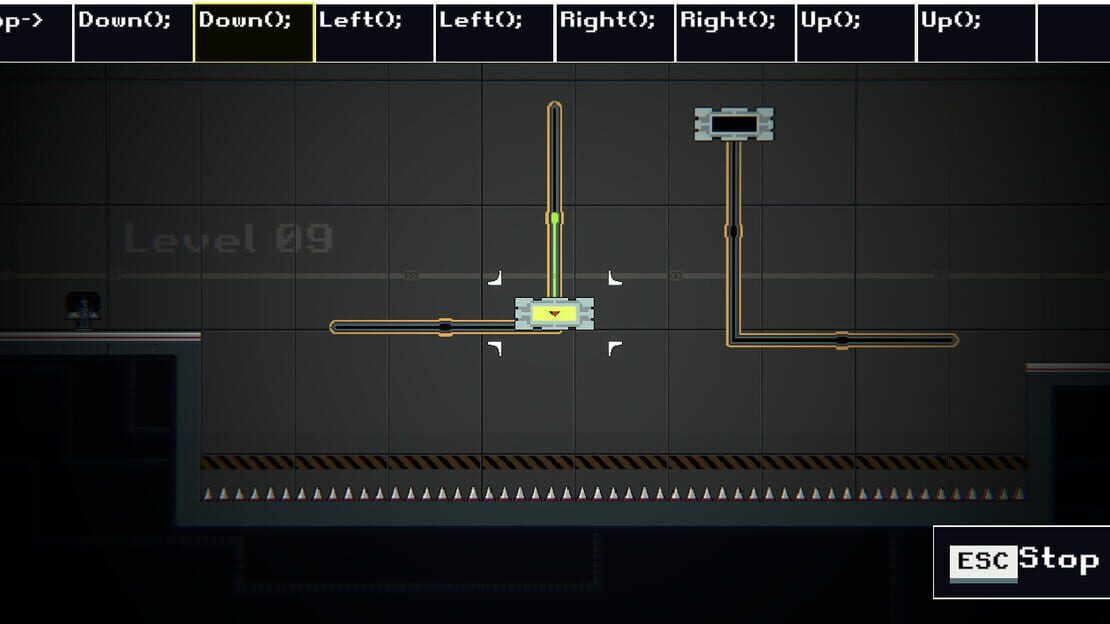Click the empty command slot after the last Up();

1073,33
